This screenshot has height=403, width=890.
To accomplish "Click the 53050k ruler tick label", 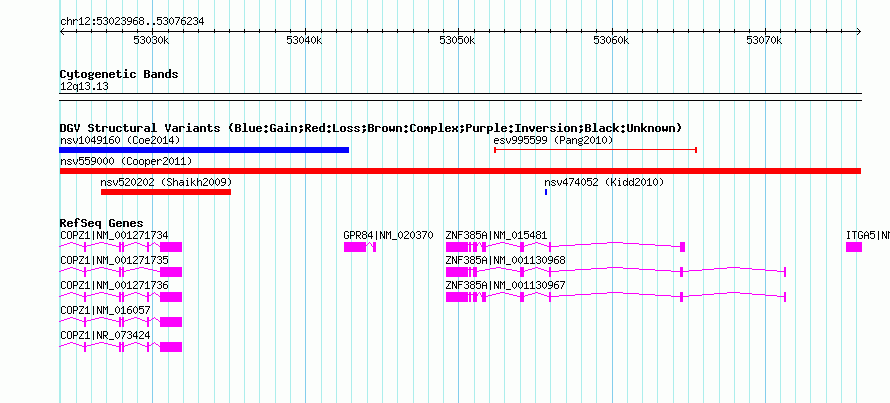I will point(457,40).
